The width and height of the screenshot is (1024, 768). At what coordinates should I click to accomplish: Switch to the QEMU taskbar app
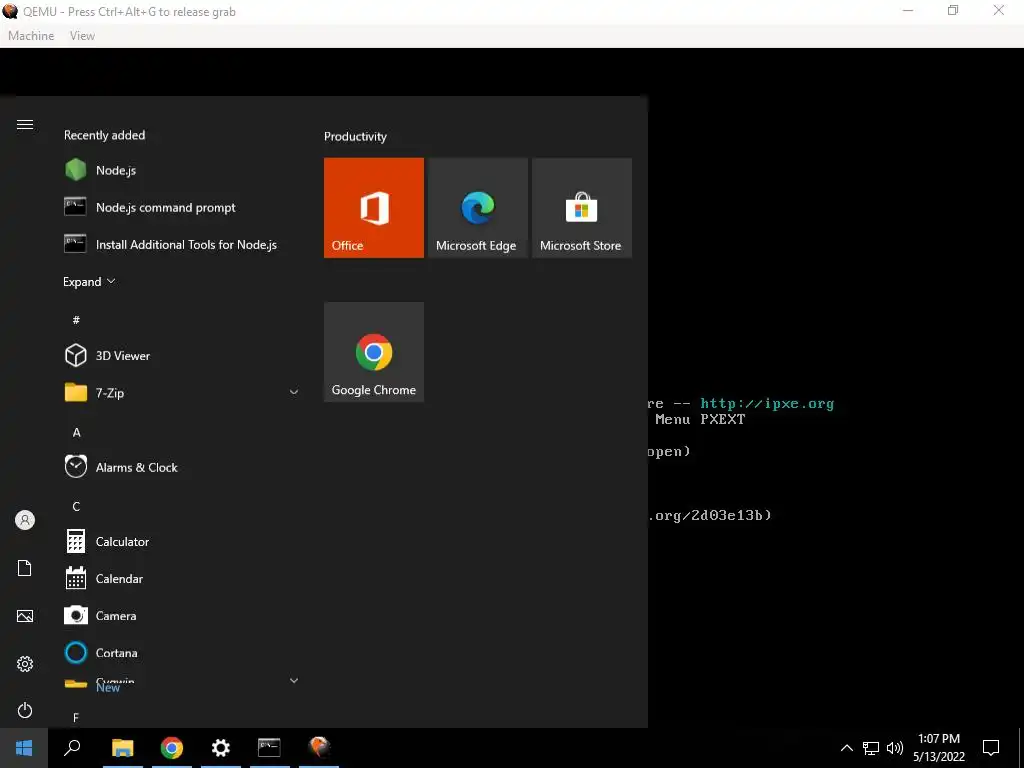click(x=319, y=748)
